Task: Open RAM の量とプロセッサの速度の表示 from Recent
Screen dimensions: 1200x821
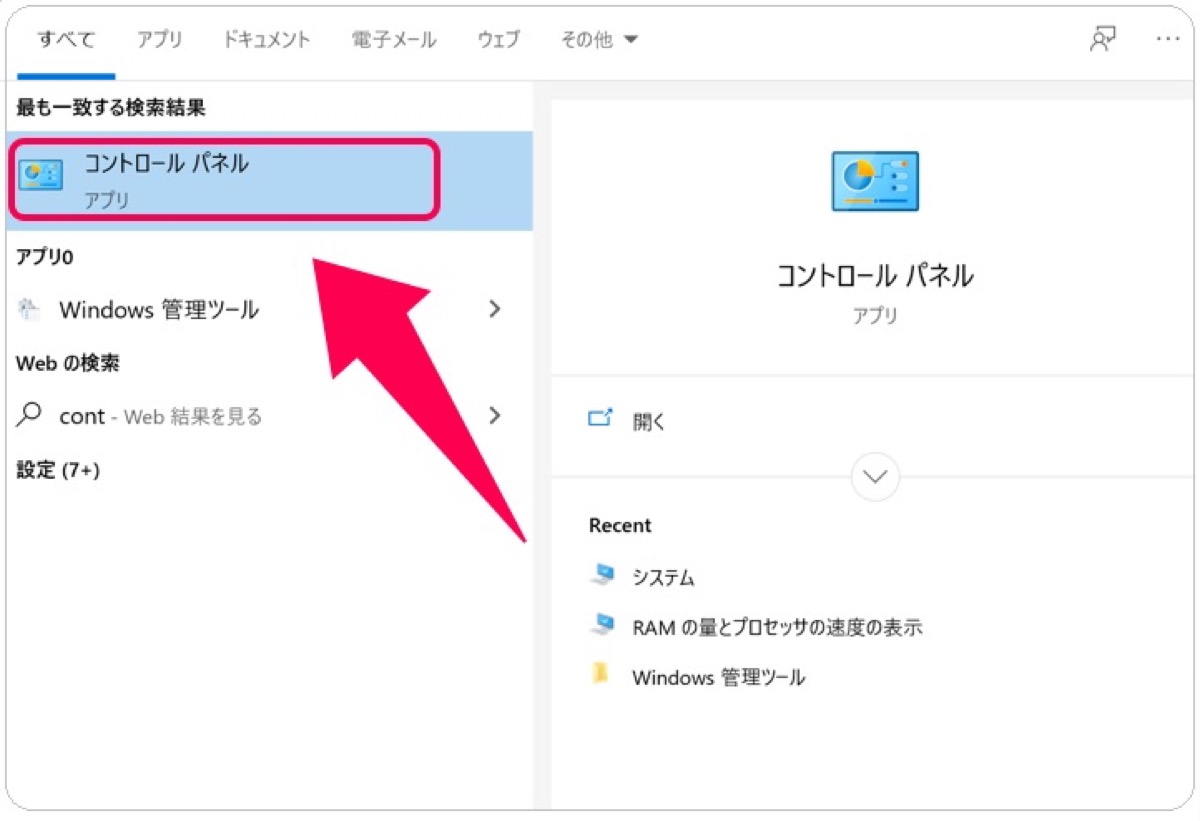Action: coord(777,628)
